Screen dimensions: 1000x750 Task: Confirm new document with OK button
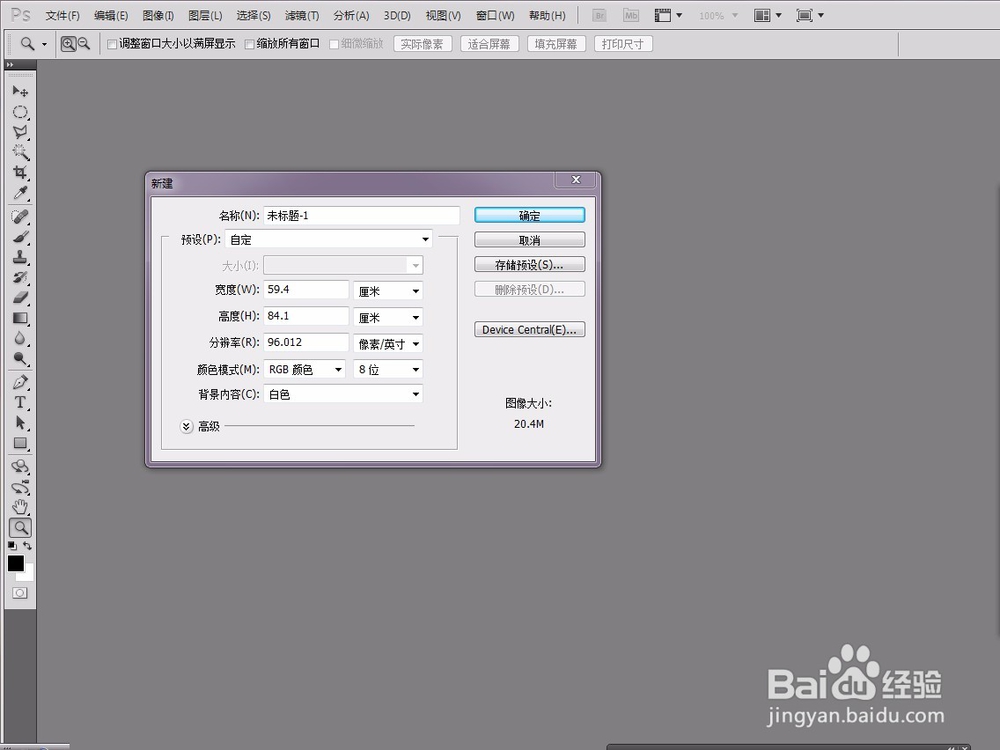click(x=529, y=216)
